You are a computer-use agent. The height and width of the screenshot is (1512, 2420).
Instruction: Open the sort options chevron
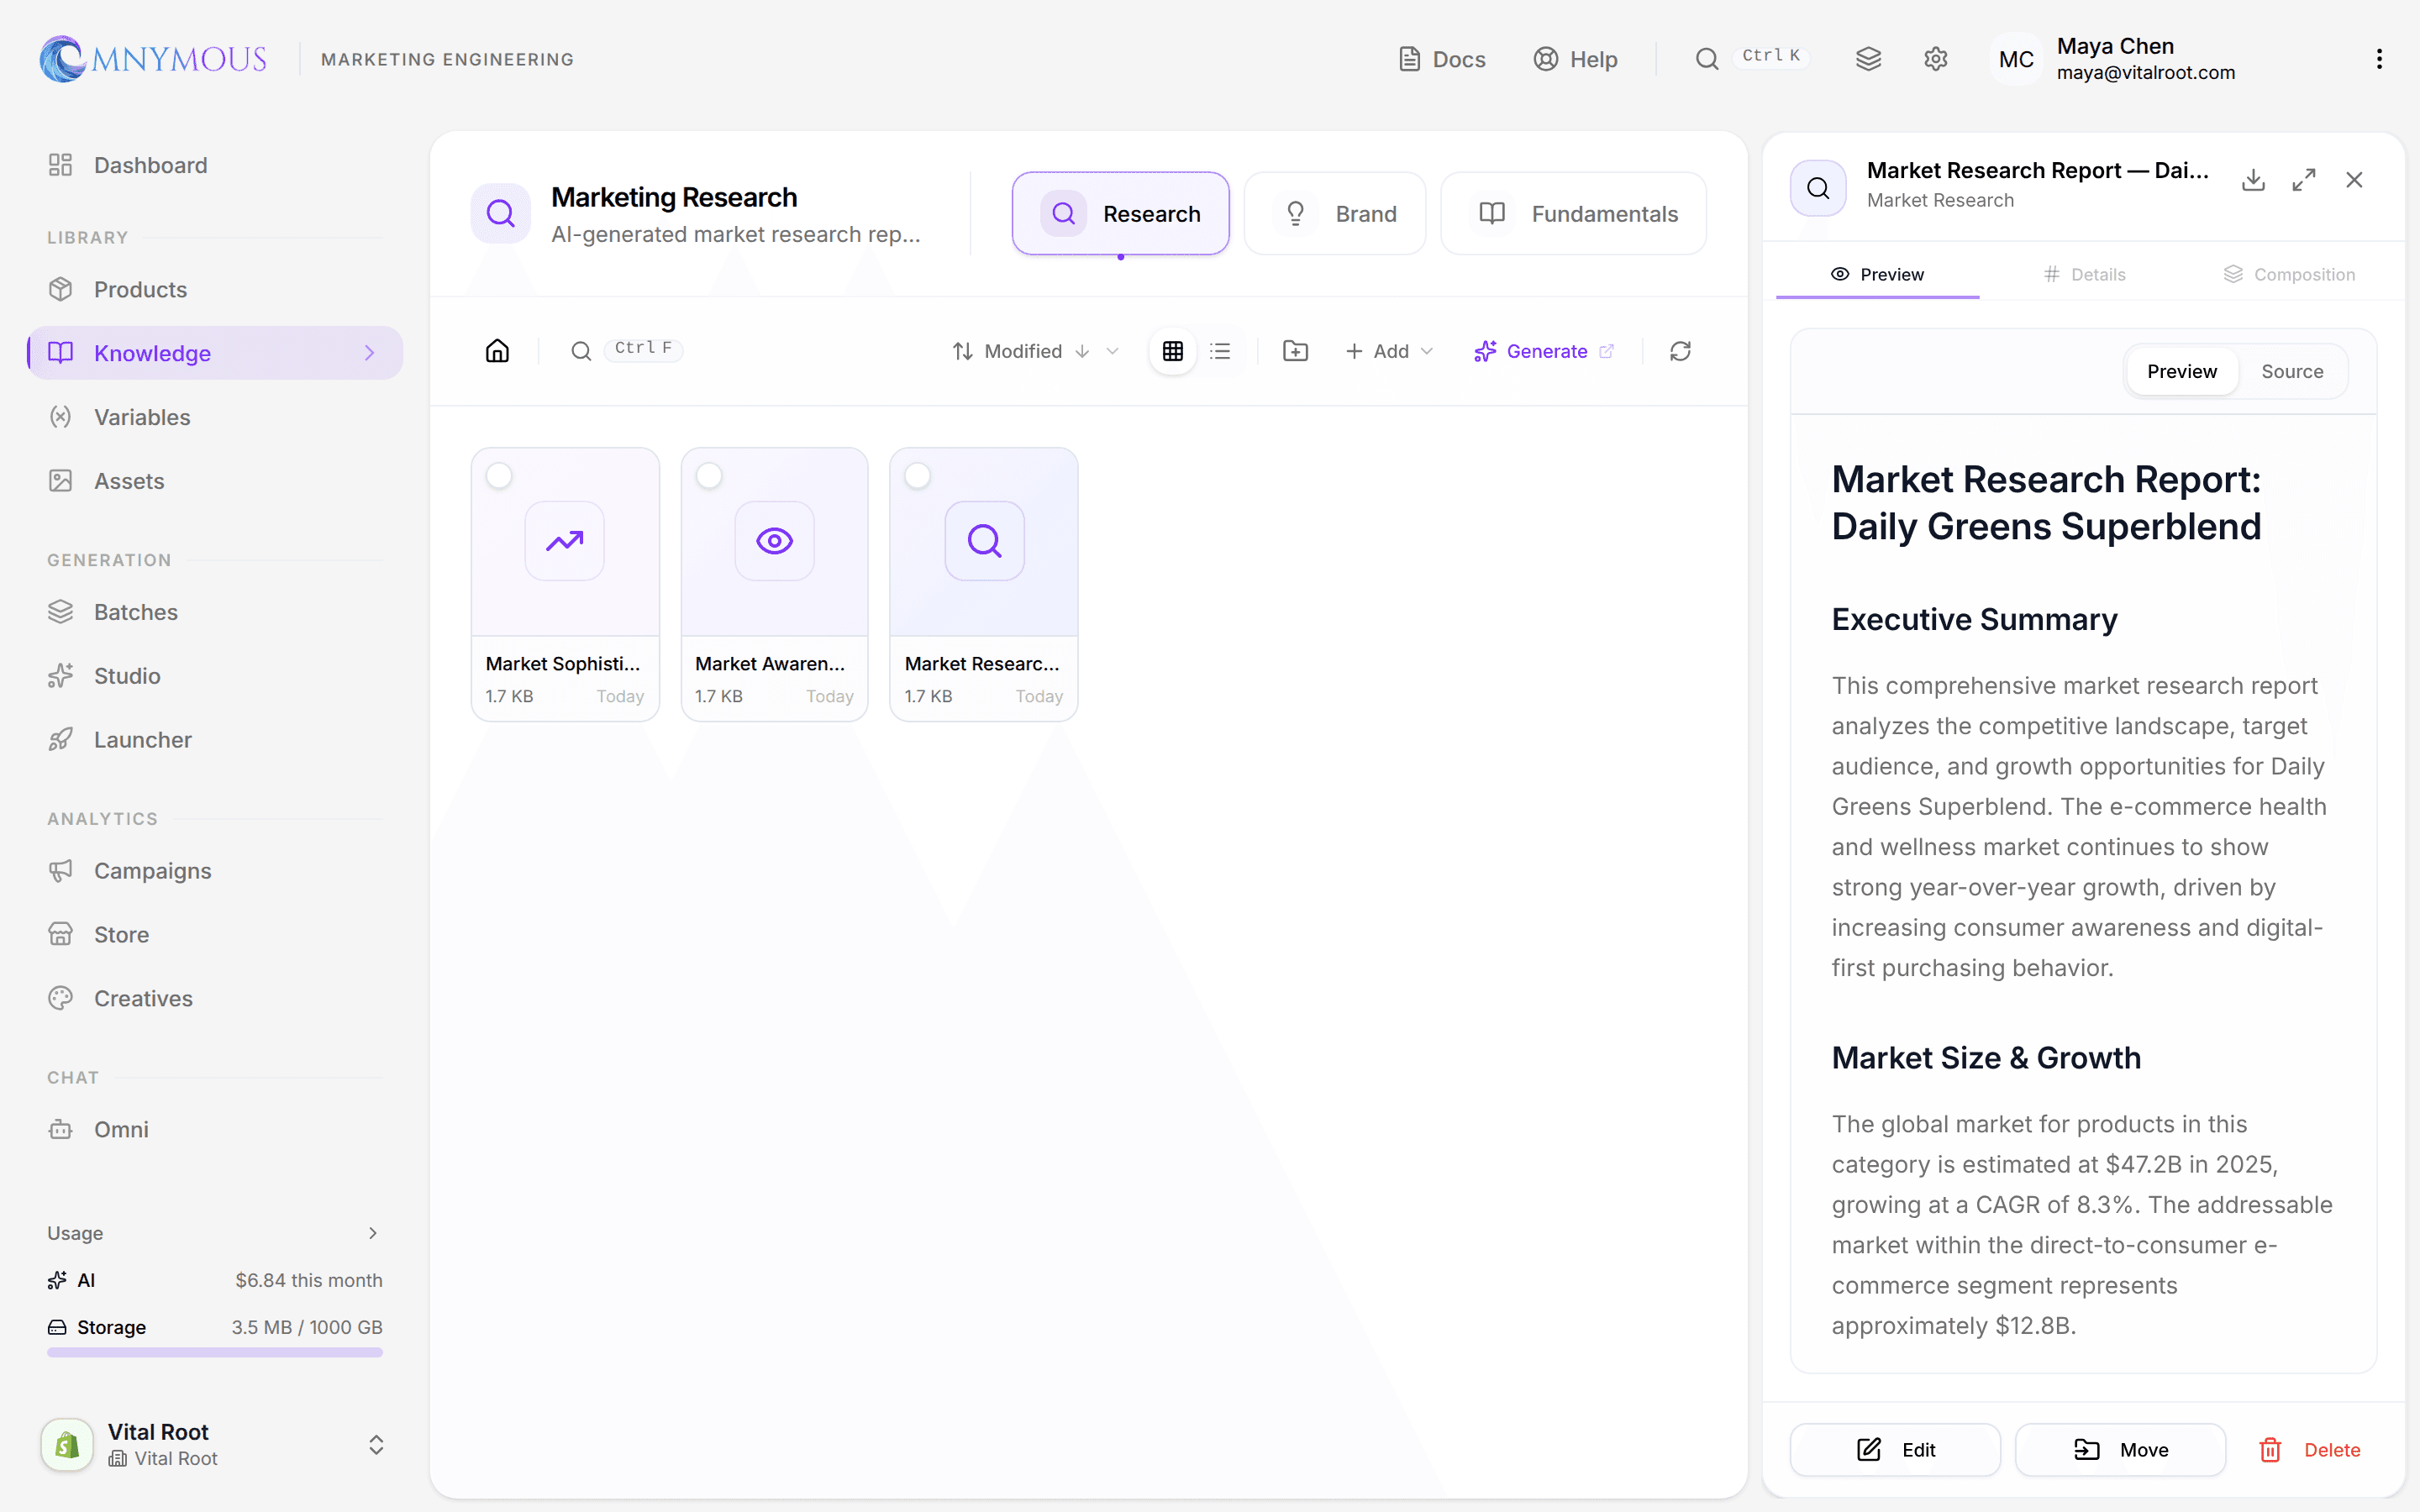[x=1112, y=351]
